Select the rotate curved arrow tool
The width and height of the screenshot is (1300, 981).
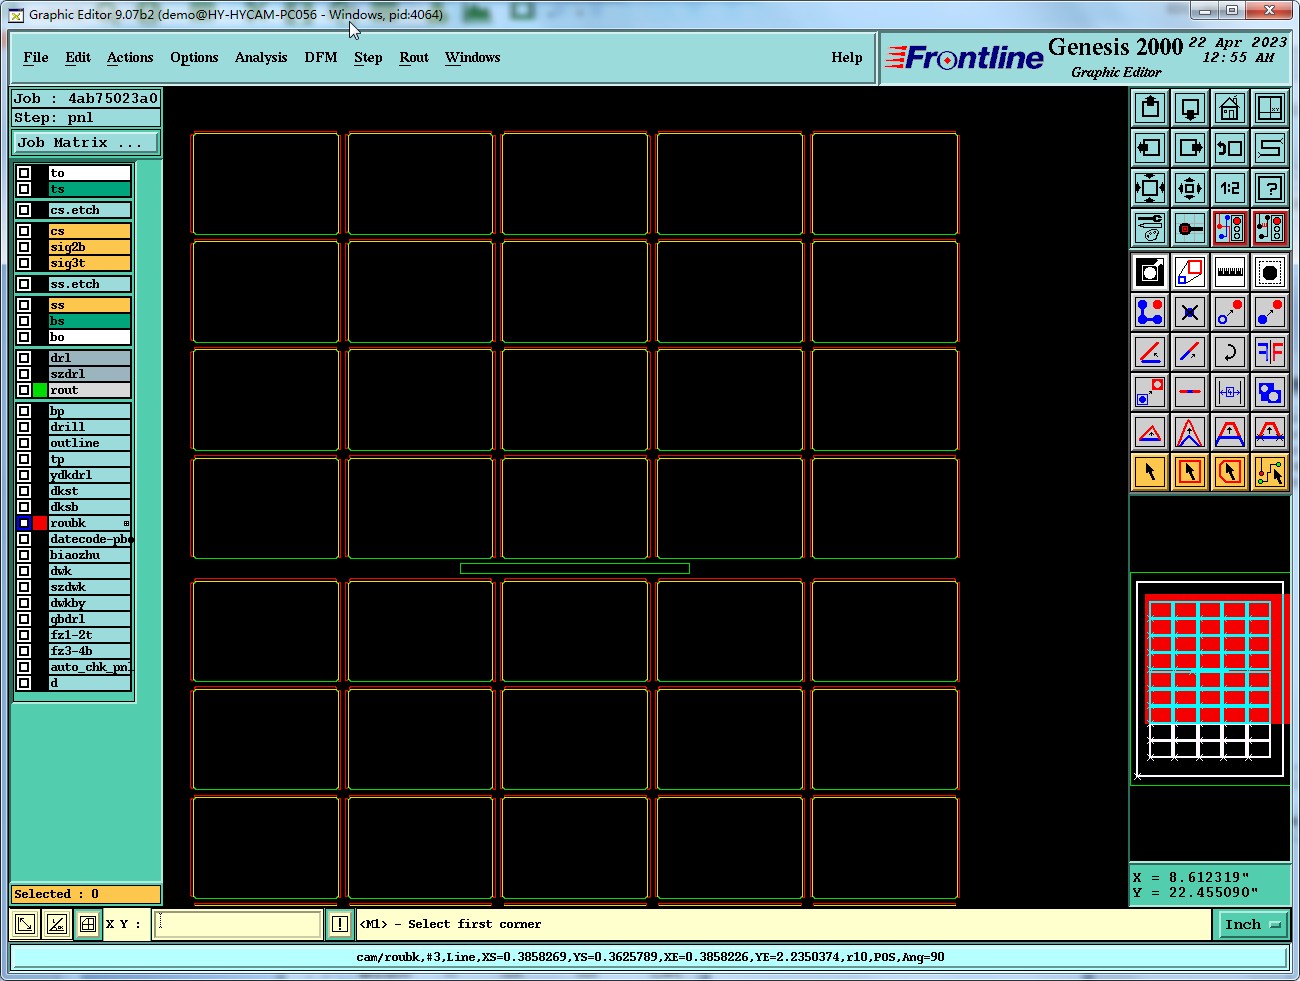(1230, 352)
